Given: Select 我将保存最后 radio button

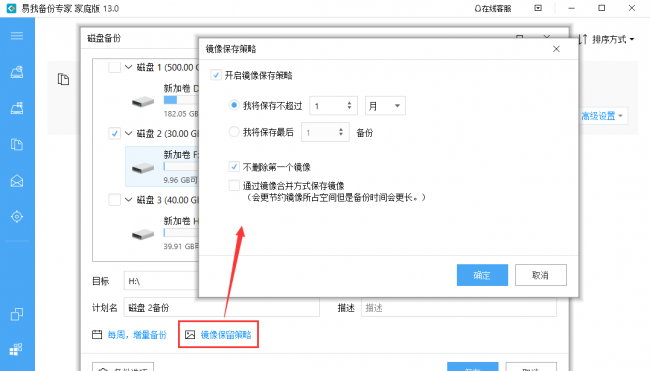Looking at the screenshot, I should pos(234,132).
